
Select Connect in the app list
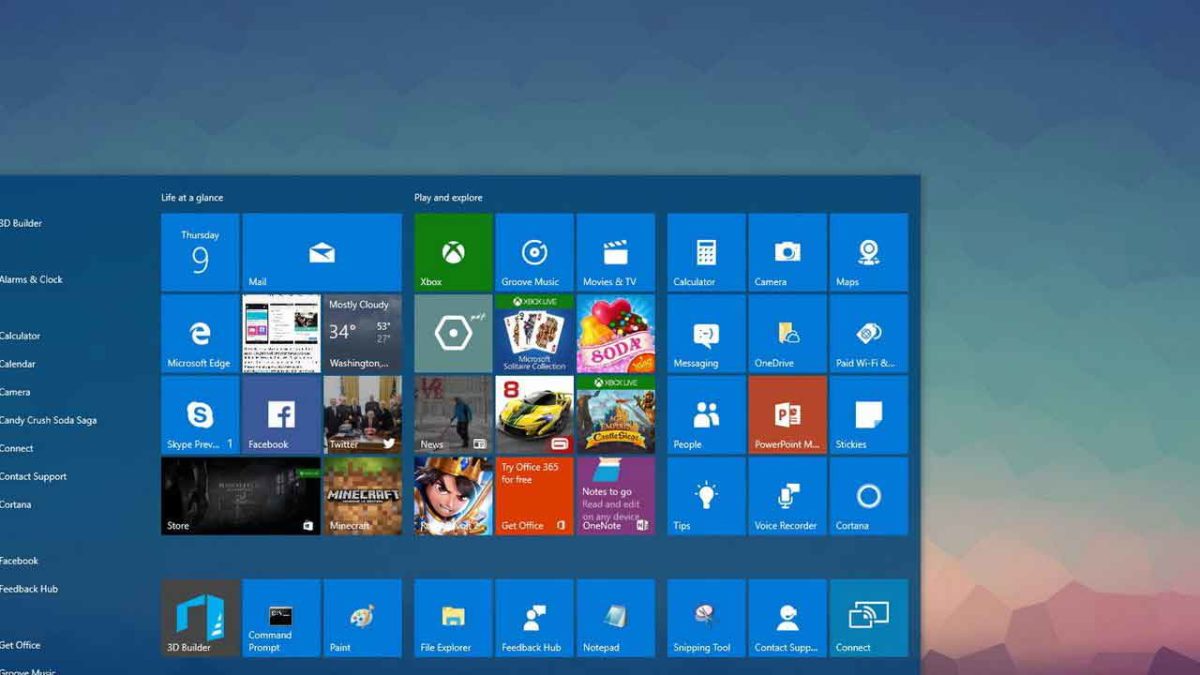(17, 448)
